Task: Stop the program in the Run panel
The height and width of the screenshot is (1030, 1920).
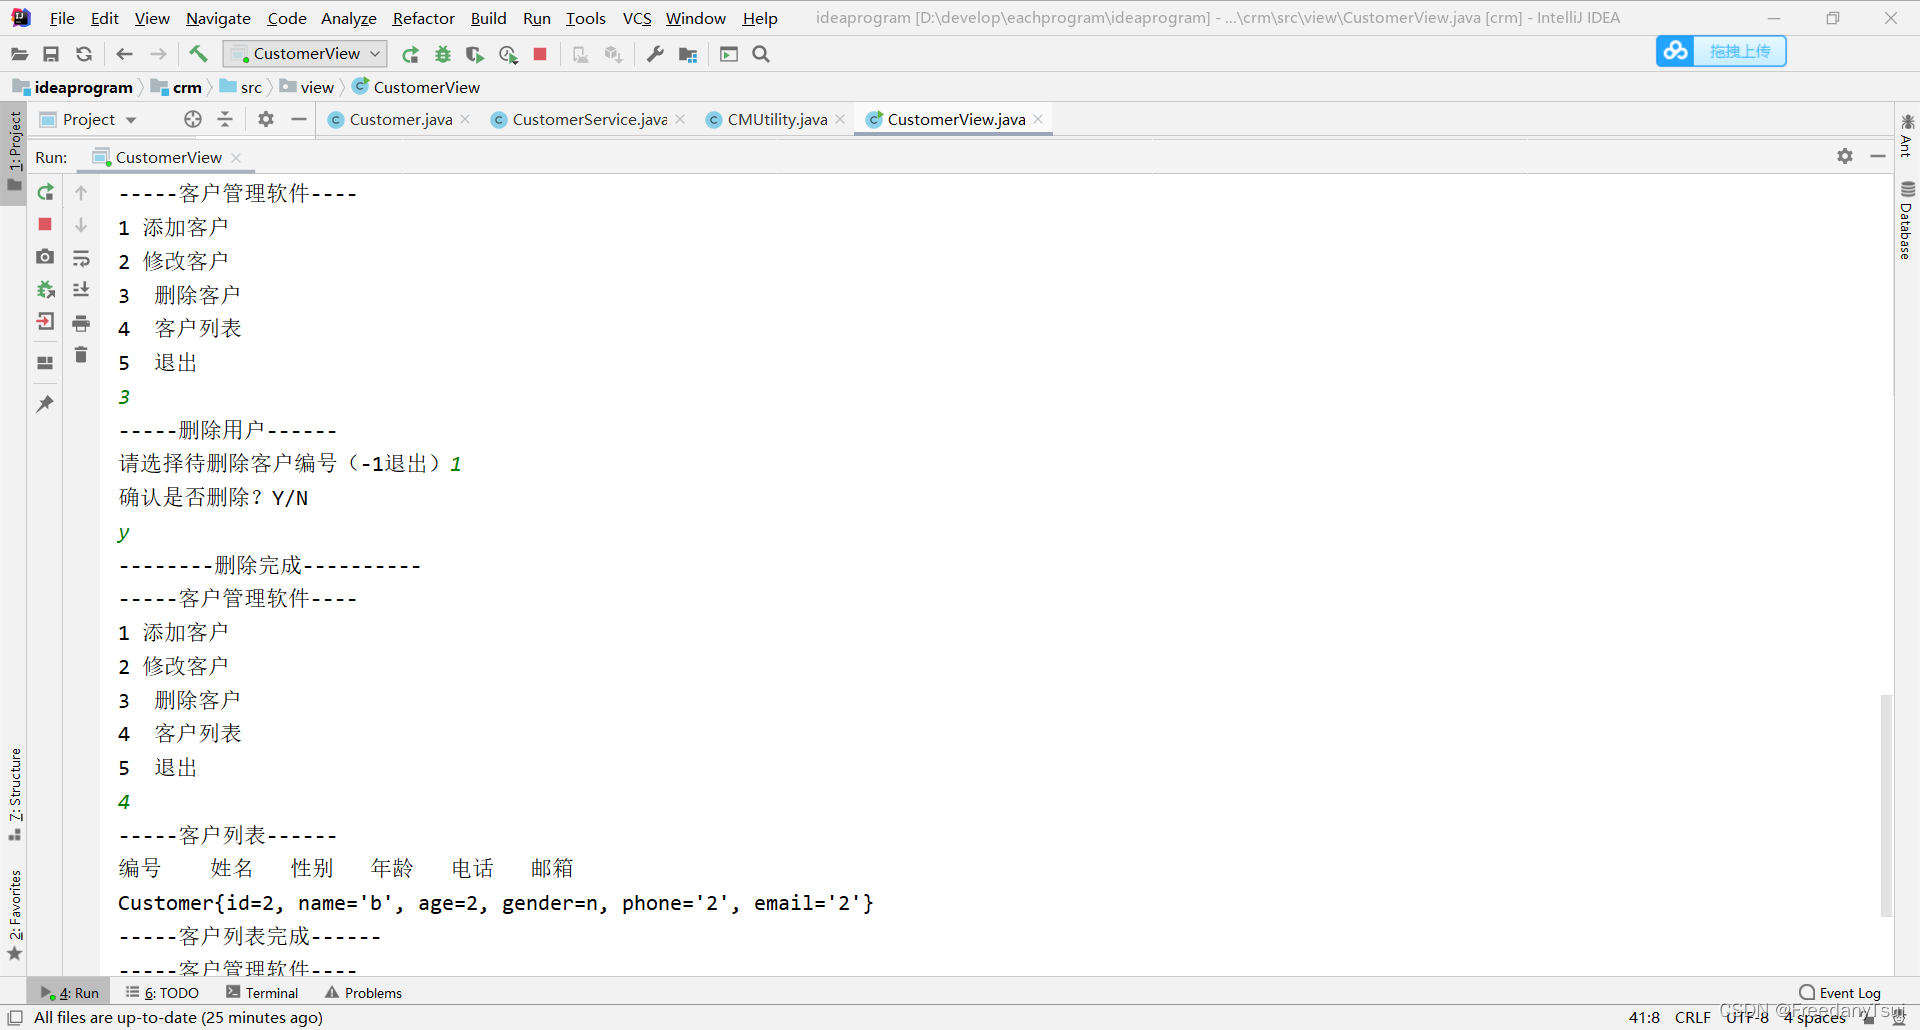Action: pos(45,224)
